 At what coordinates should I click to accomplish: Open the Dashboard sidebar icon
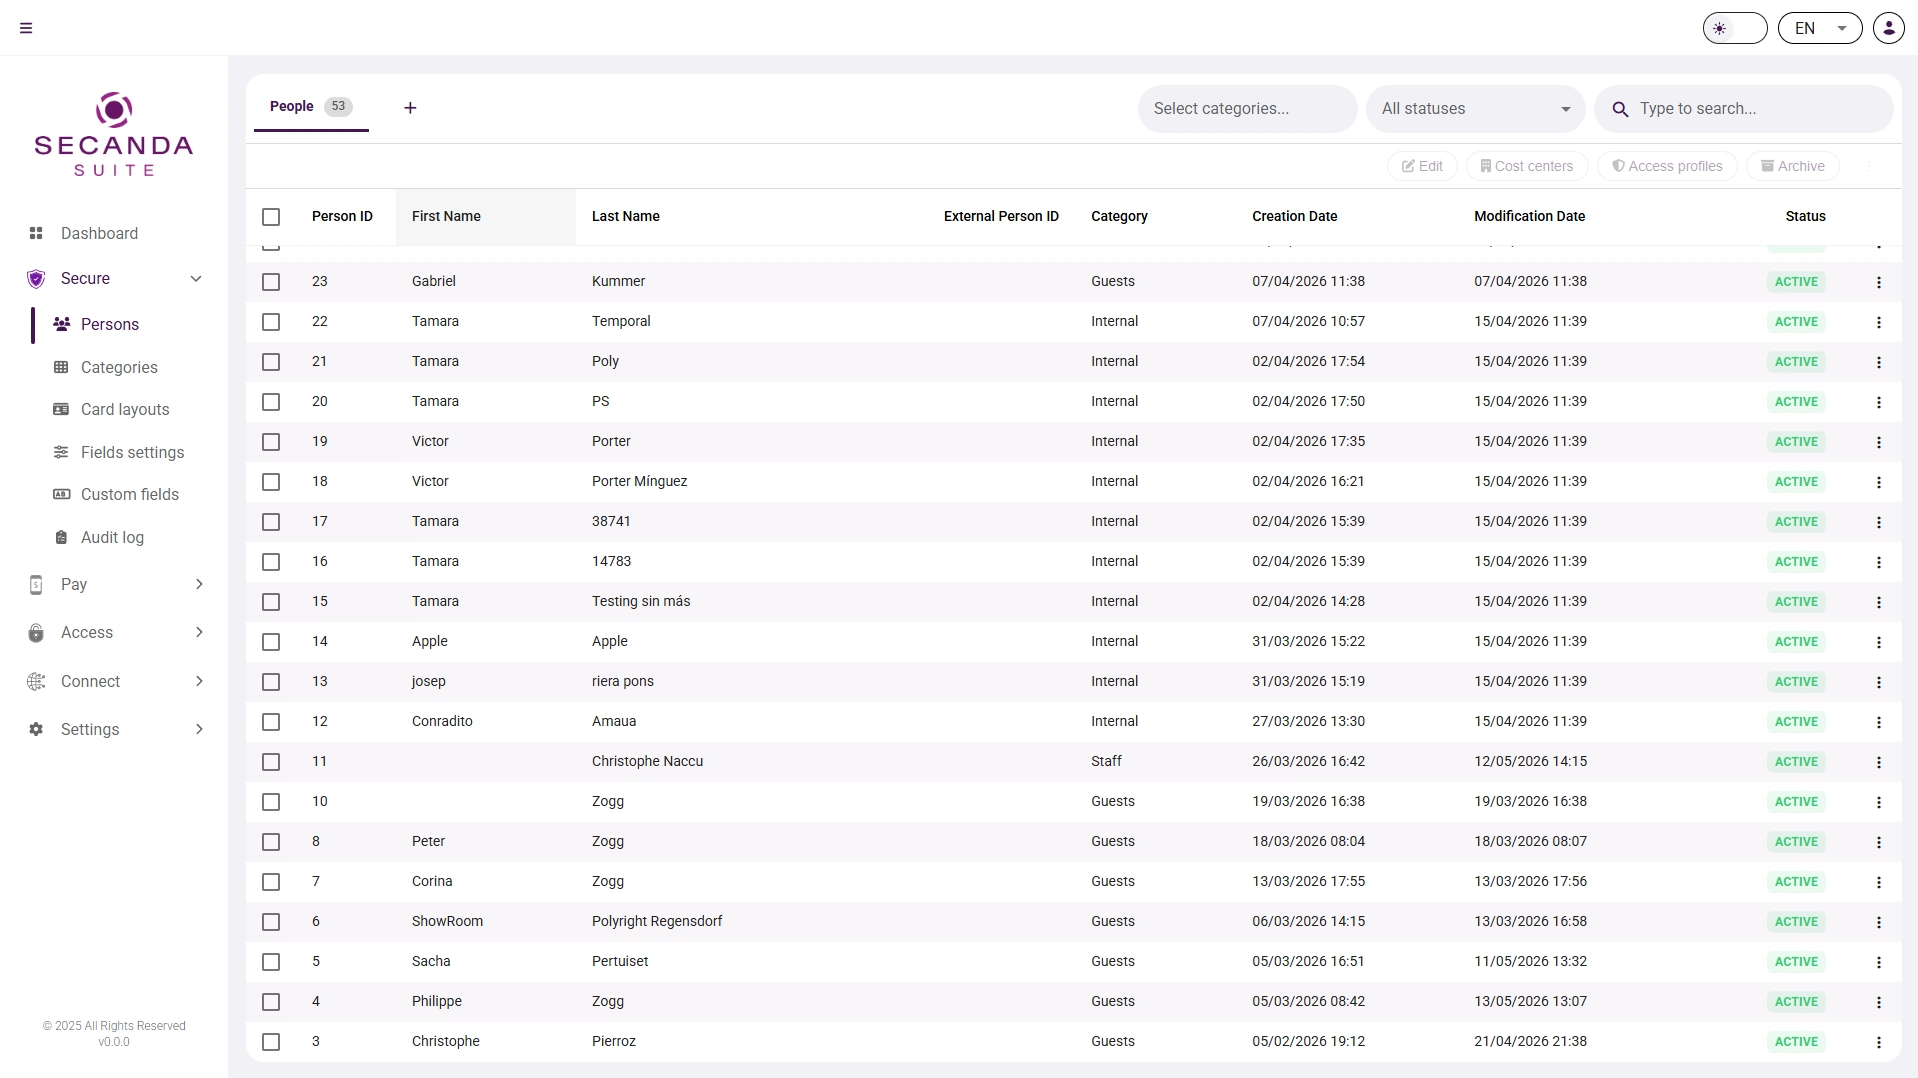pyautogui.click(x=36, y=233)
